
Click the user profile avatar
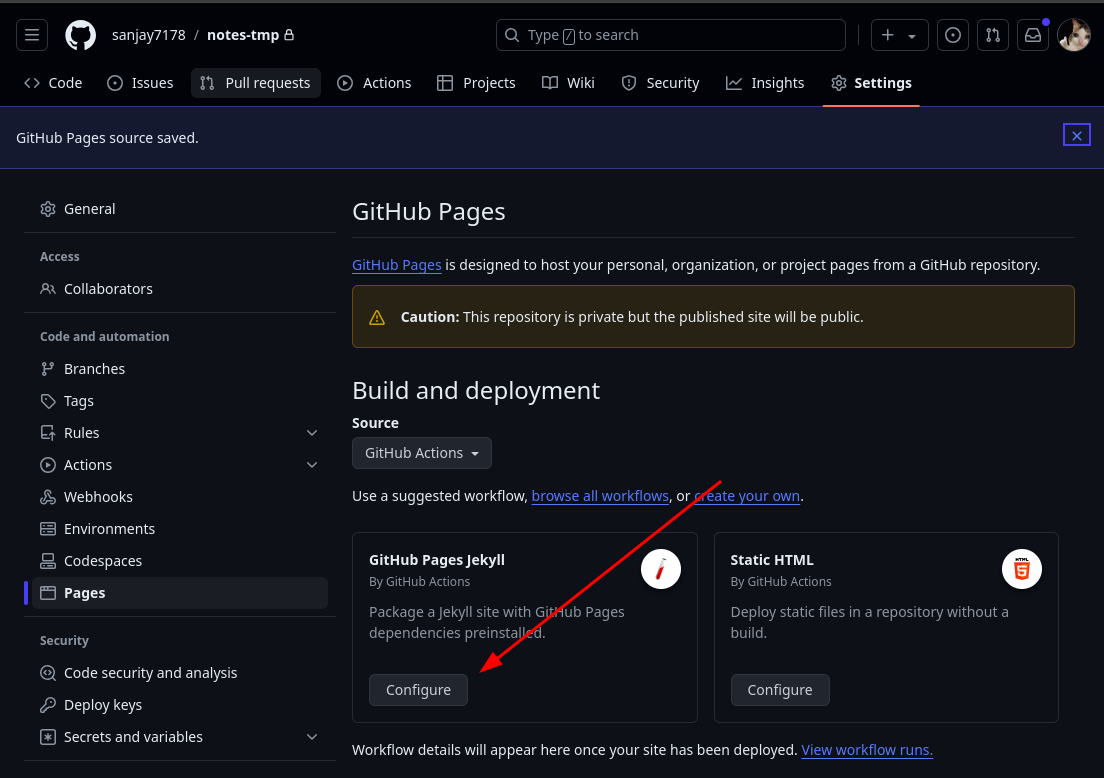coord(1074,35)
